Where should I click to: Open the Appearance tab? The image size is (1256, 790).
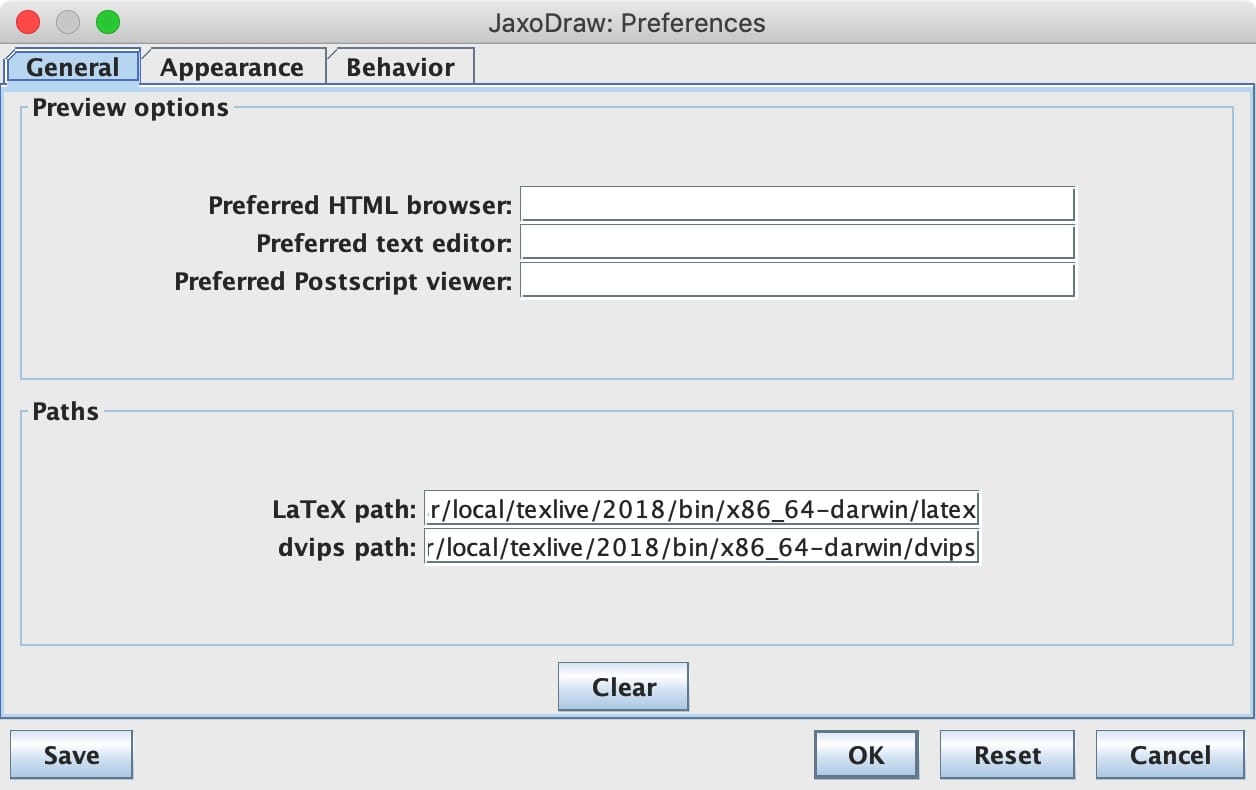(232, 67)
